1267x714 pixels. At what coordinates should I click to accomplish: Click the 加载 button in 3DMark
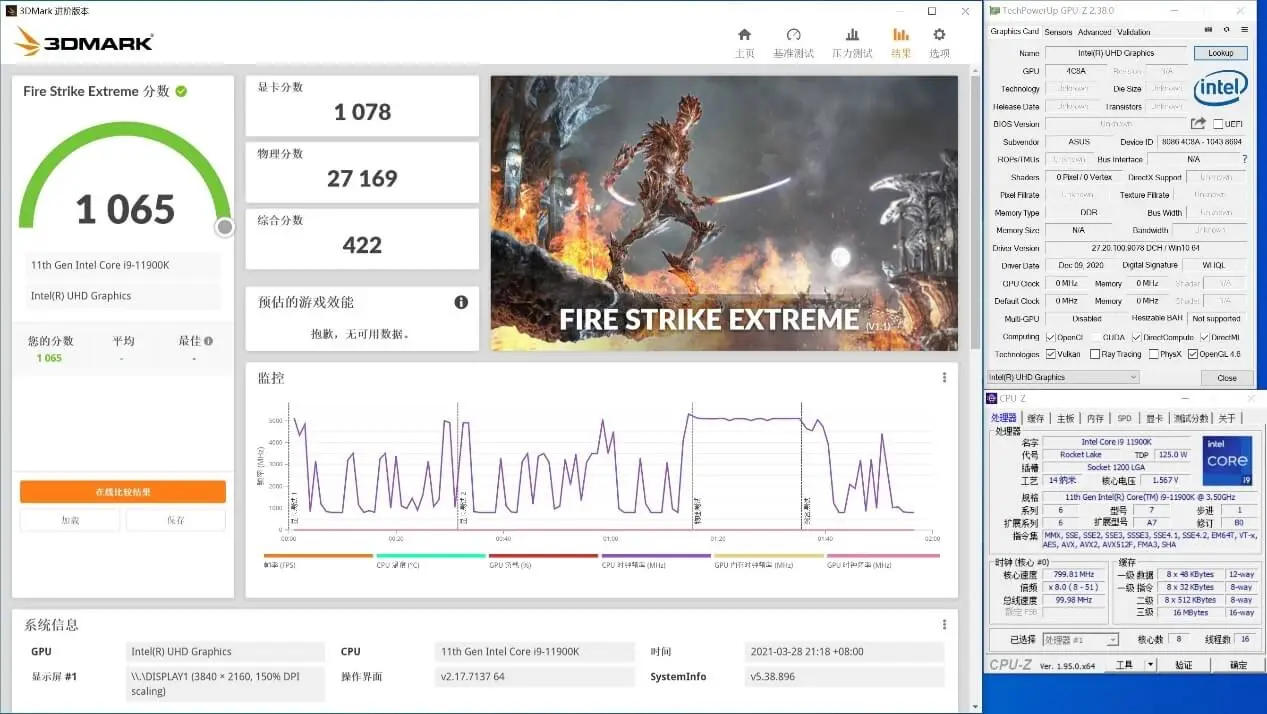point(70,520)
